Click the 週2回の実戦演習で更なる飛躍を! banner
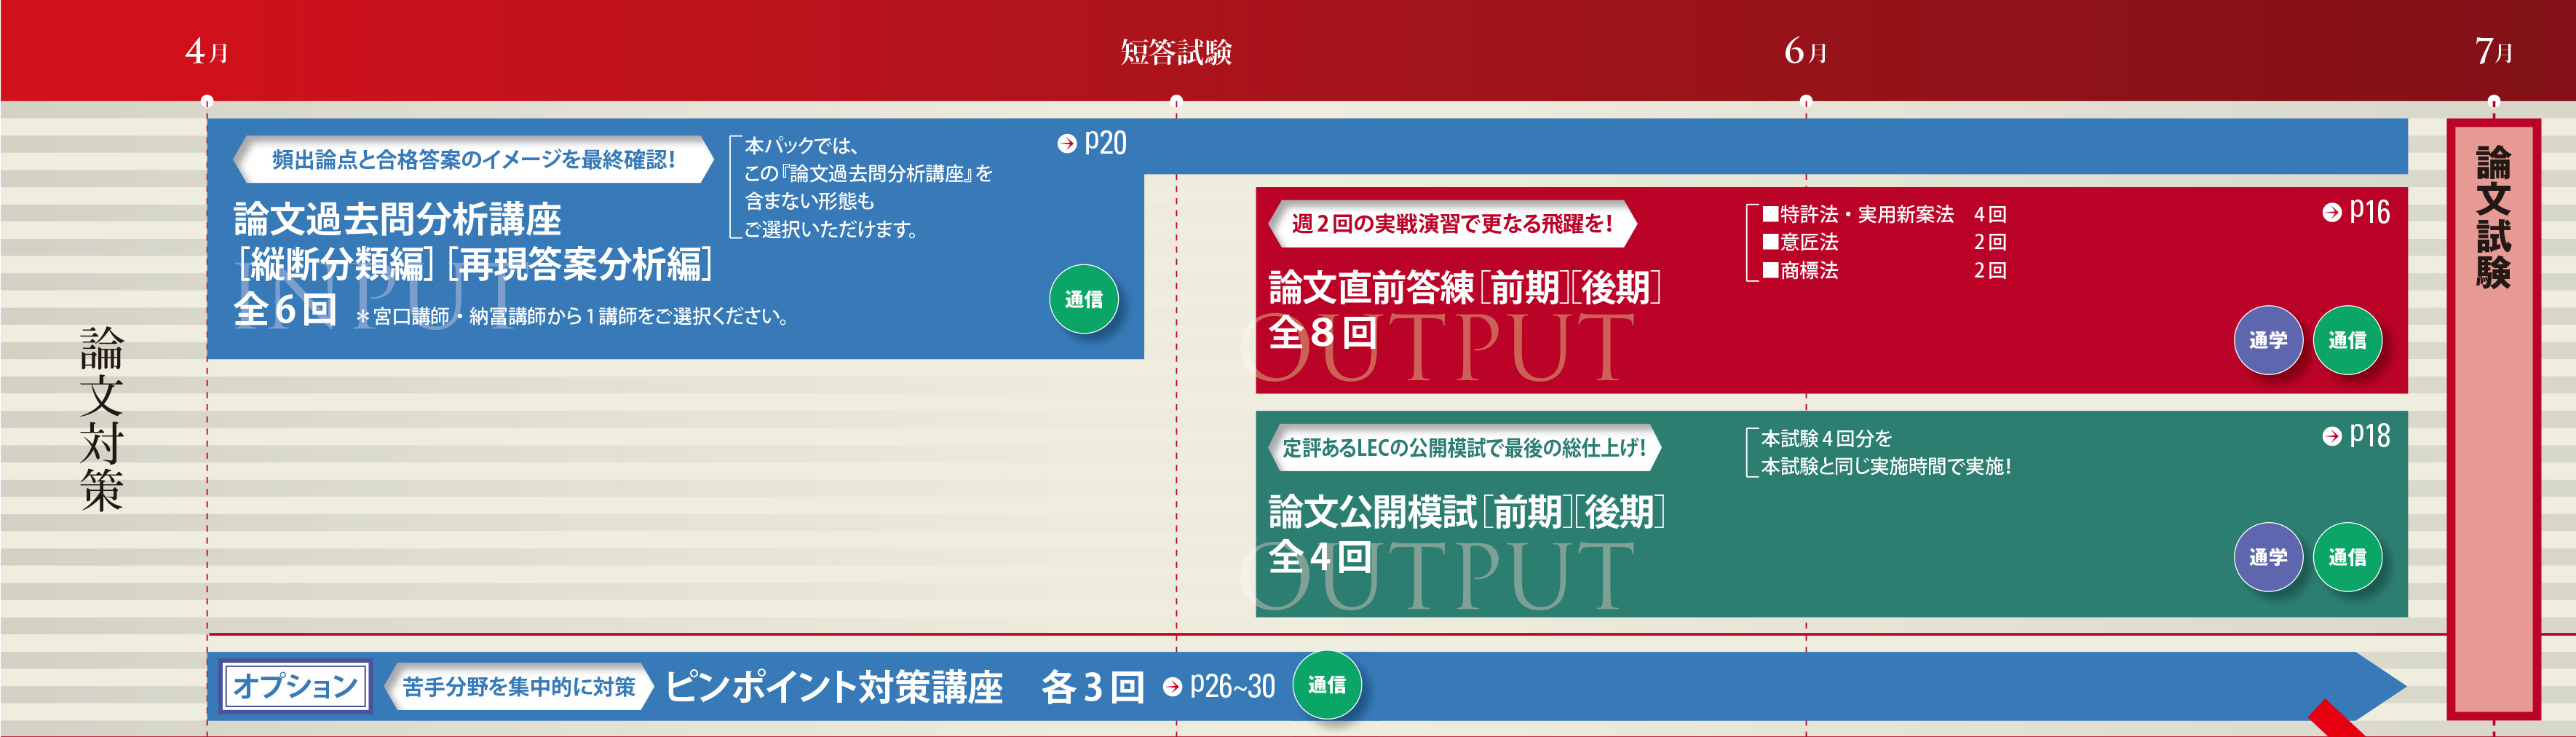 pos(1451,224)
